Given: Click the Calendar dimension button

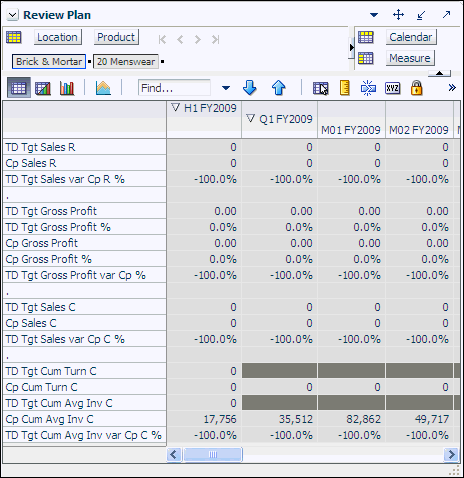Looking at the screenshot, I should coord(411,37).
